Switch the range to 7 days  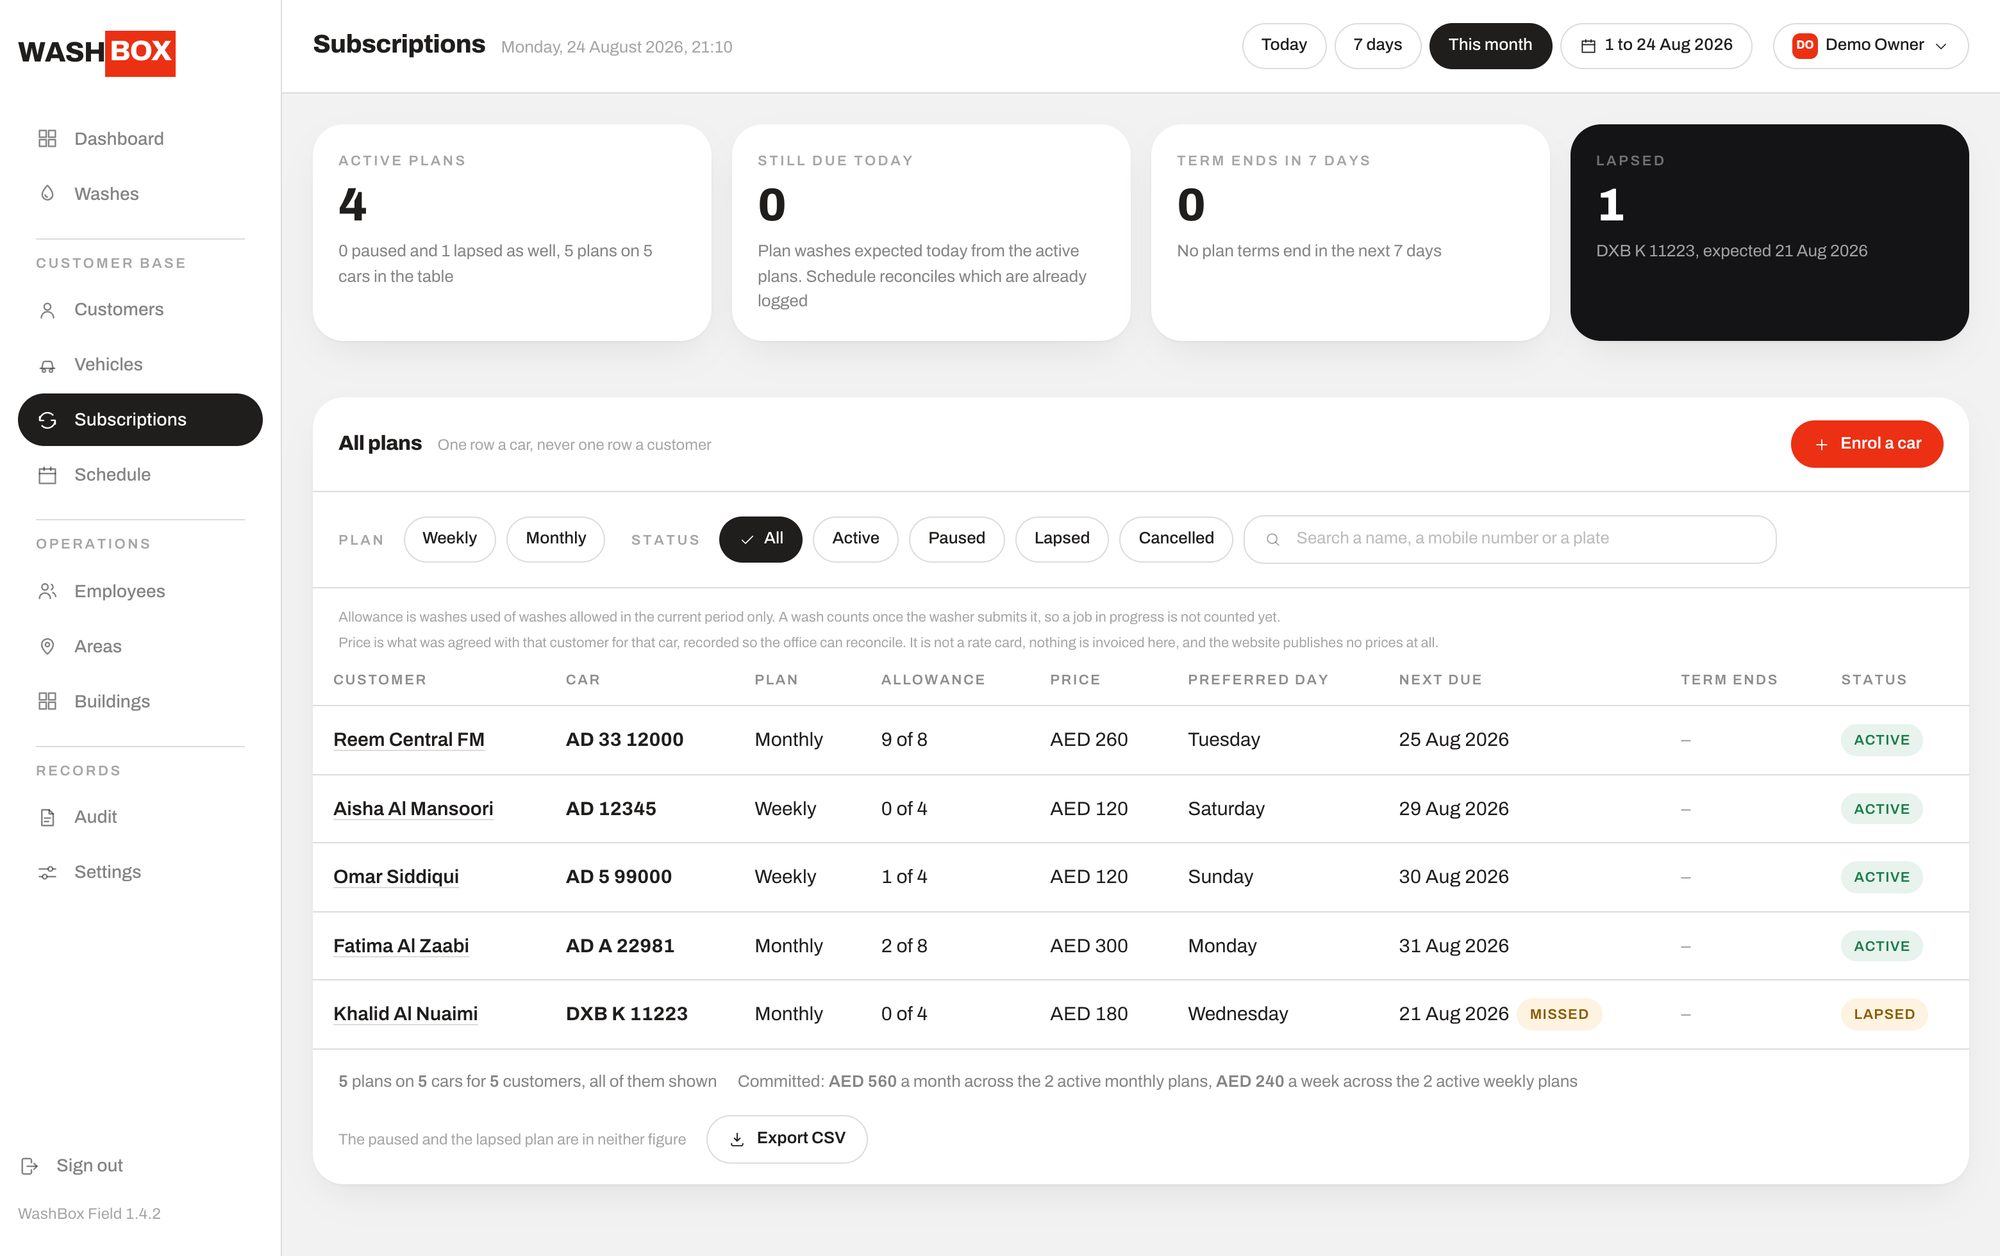point(1378,46)
